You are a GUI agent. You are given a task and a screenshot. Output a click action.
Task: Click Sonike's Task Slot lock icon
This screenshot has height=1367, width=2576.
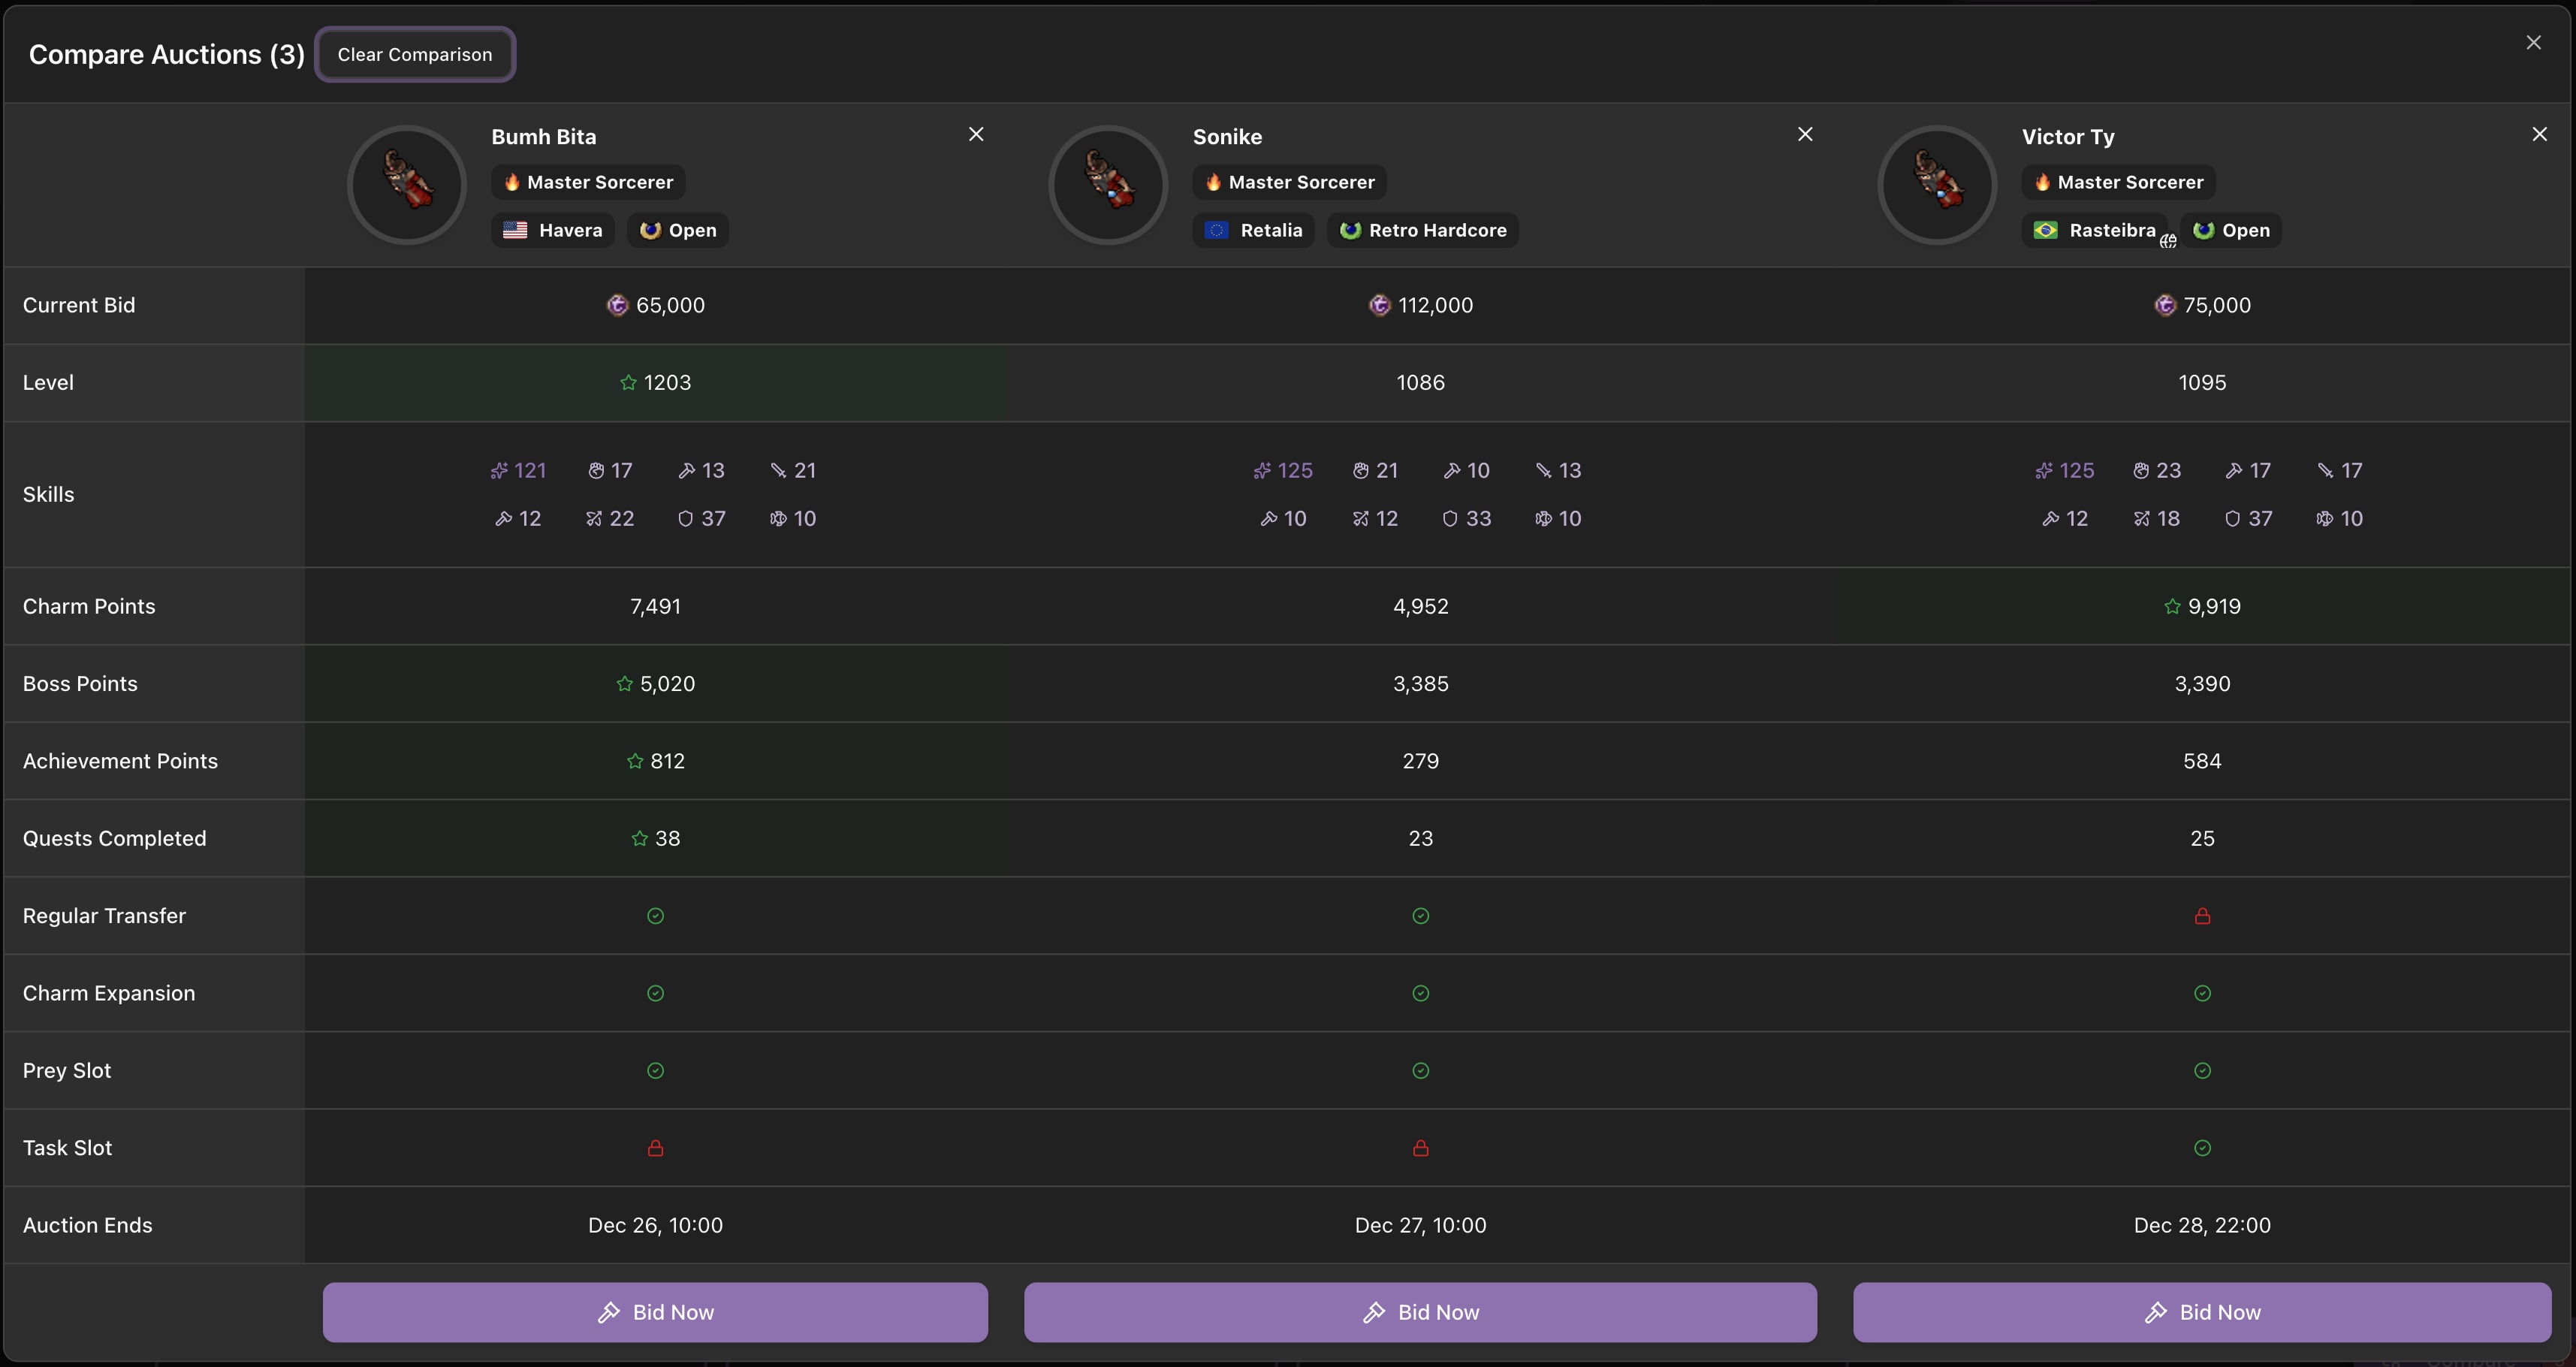point(1420,1148)
